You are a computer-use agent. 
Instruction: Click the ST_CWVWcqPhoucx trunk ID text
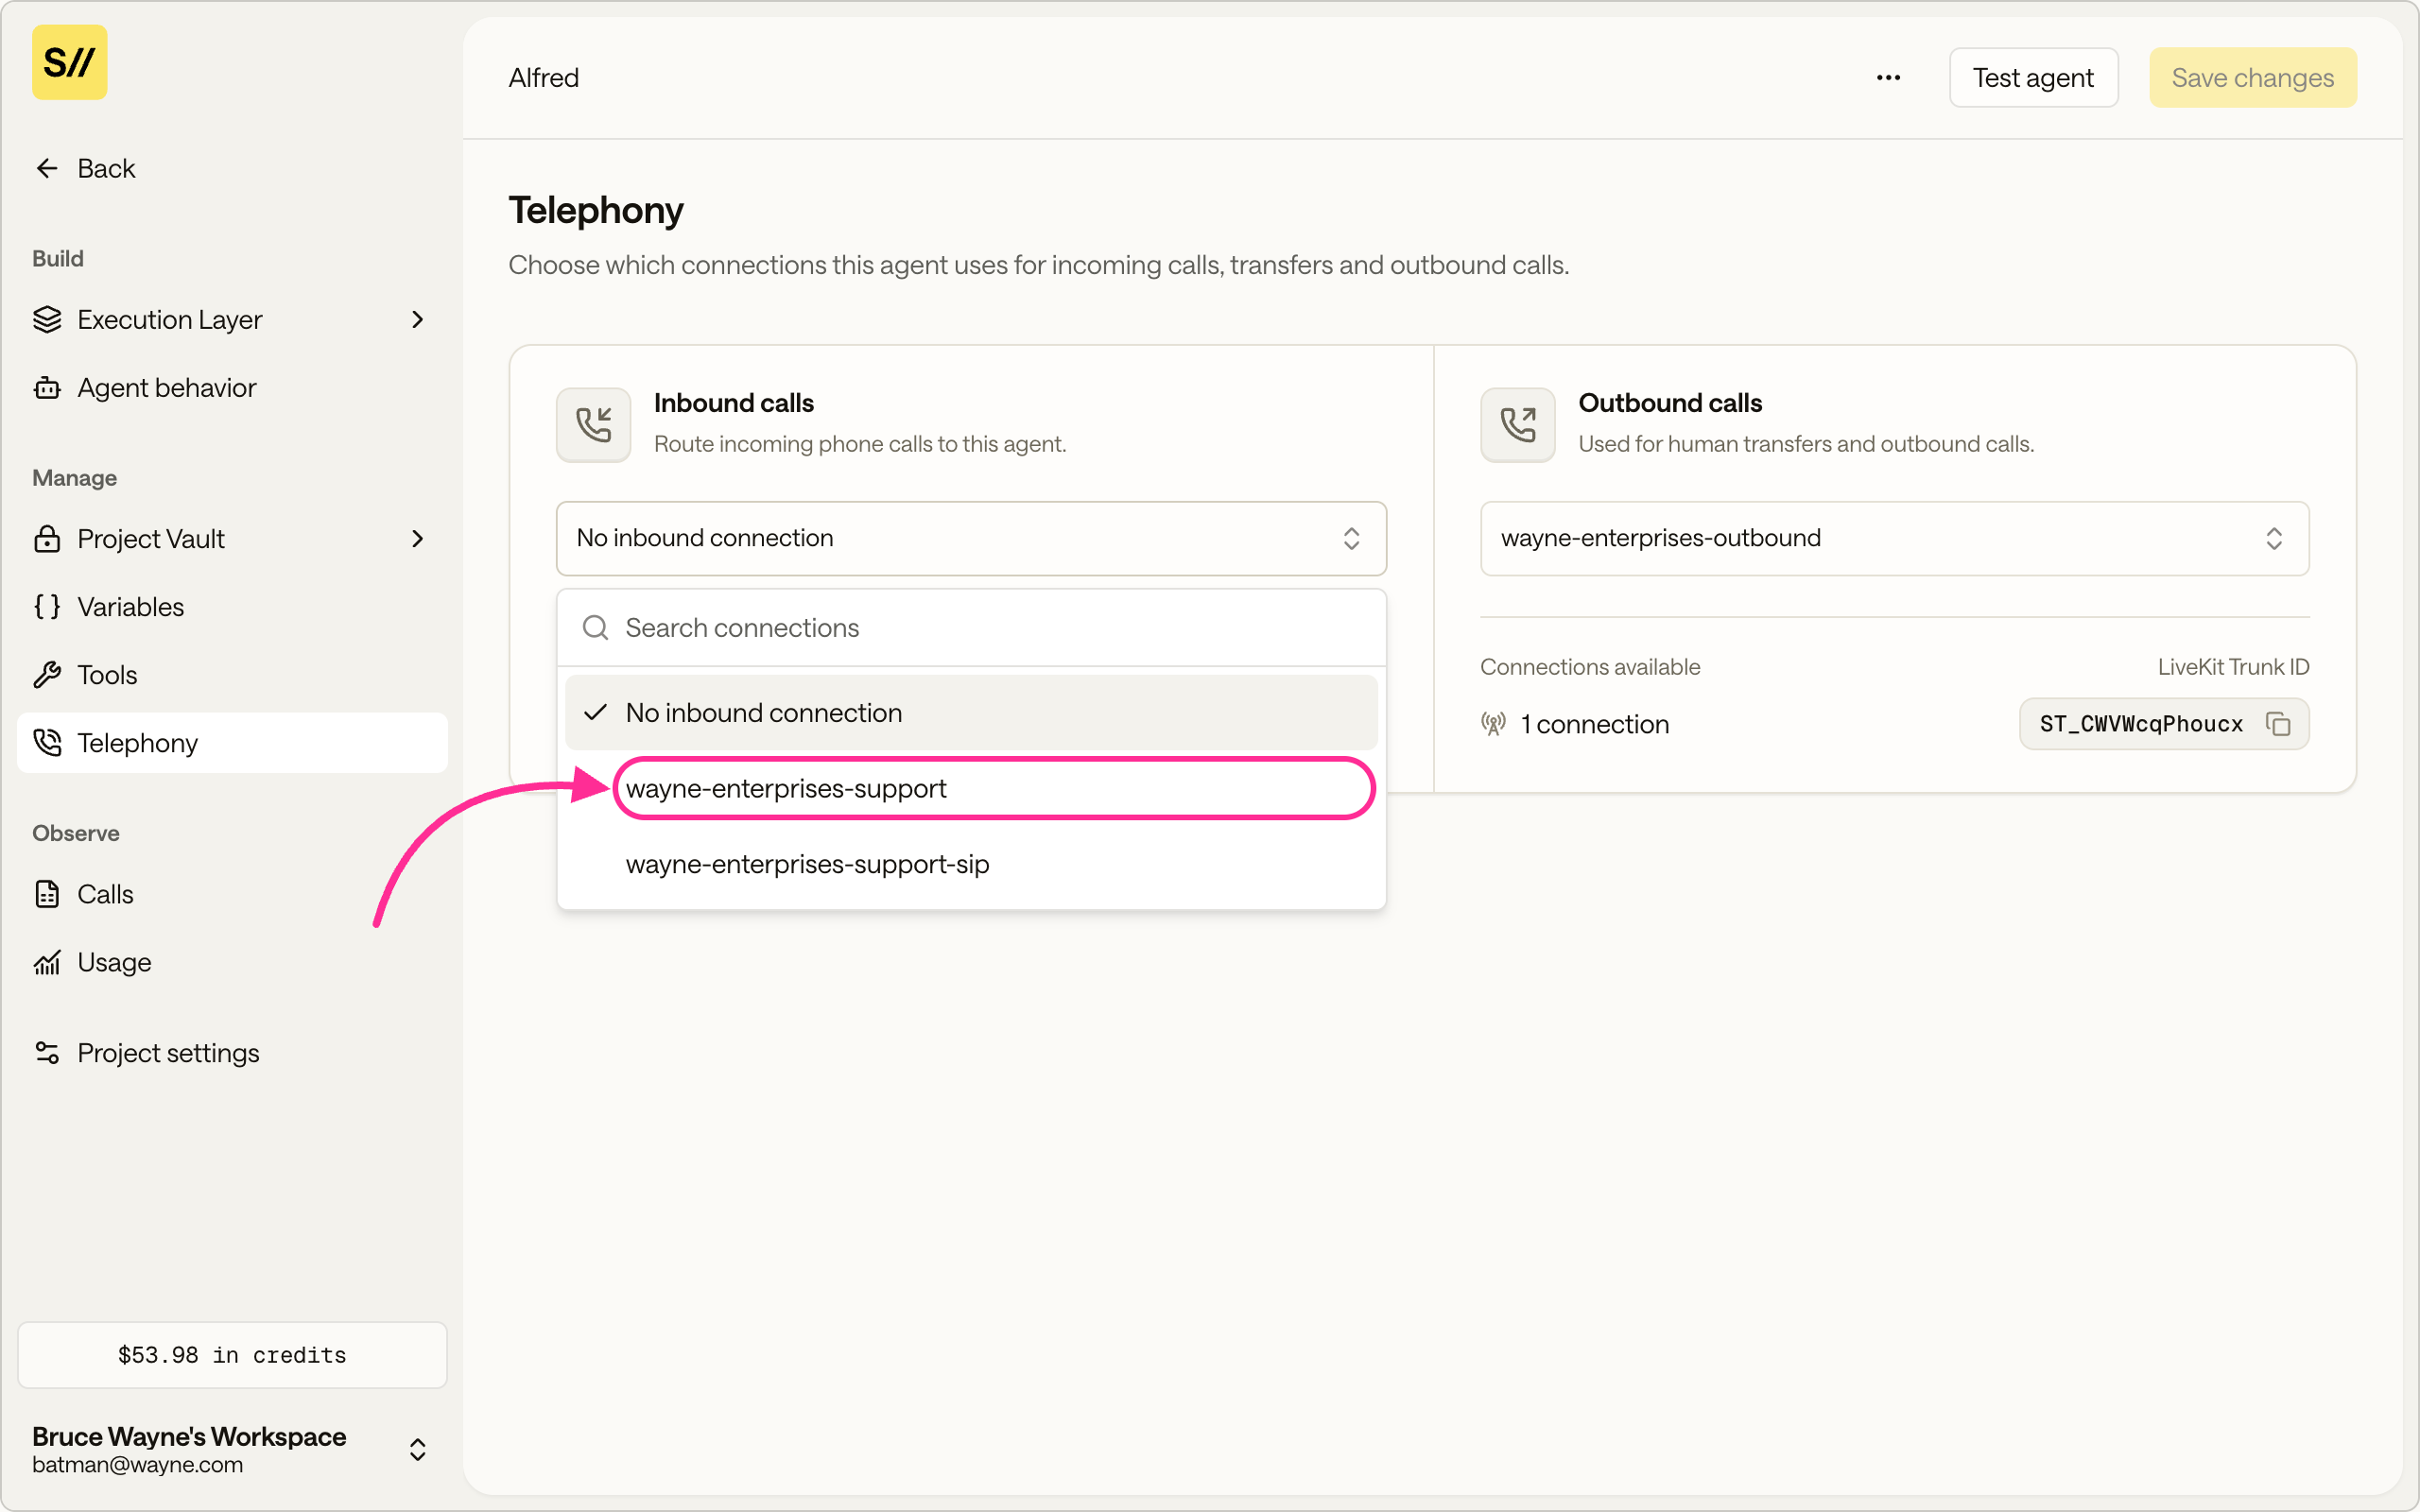click(2141, 723)
